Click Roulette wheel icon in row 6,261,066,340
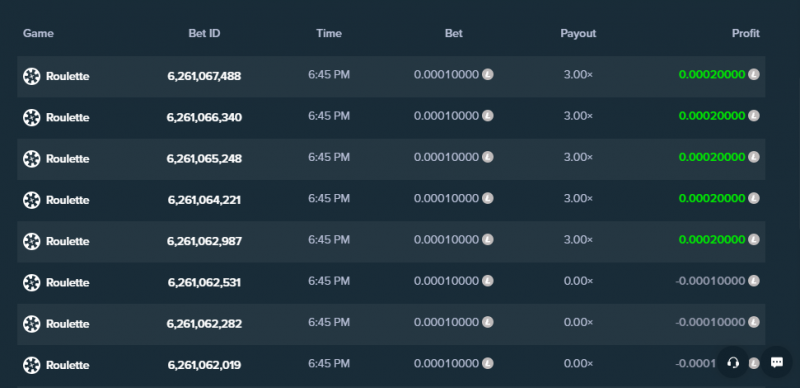The width and height of the screenshot is (800, 388). [x=32, y=118]
